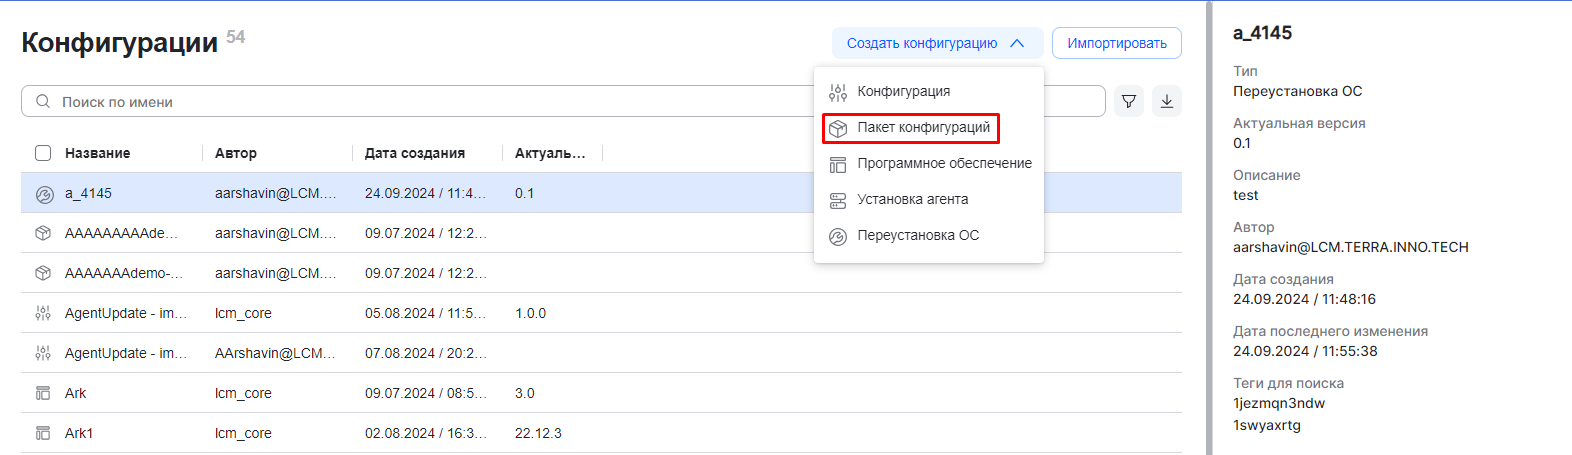Click the sliders icon in first AgentUpdate row

point(43,313)
